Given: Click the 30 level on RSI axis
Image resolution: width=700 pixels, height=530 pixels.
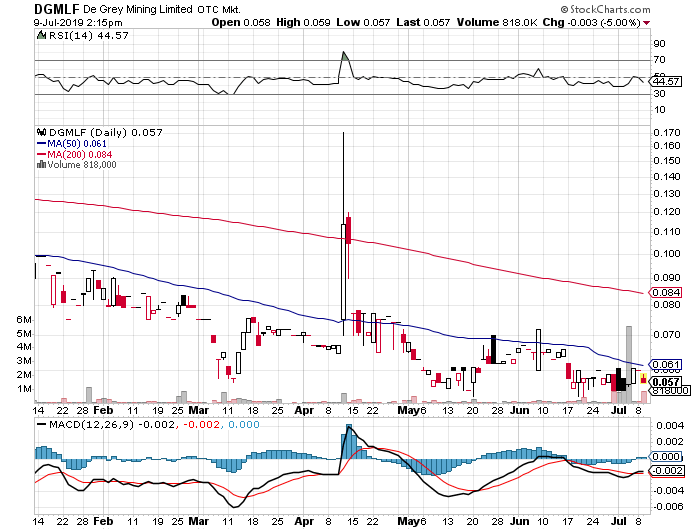Looking at the screenshot, I should click(659, 94).
